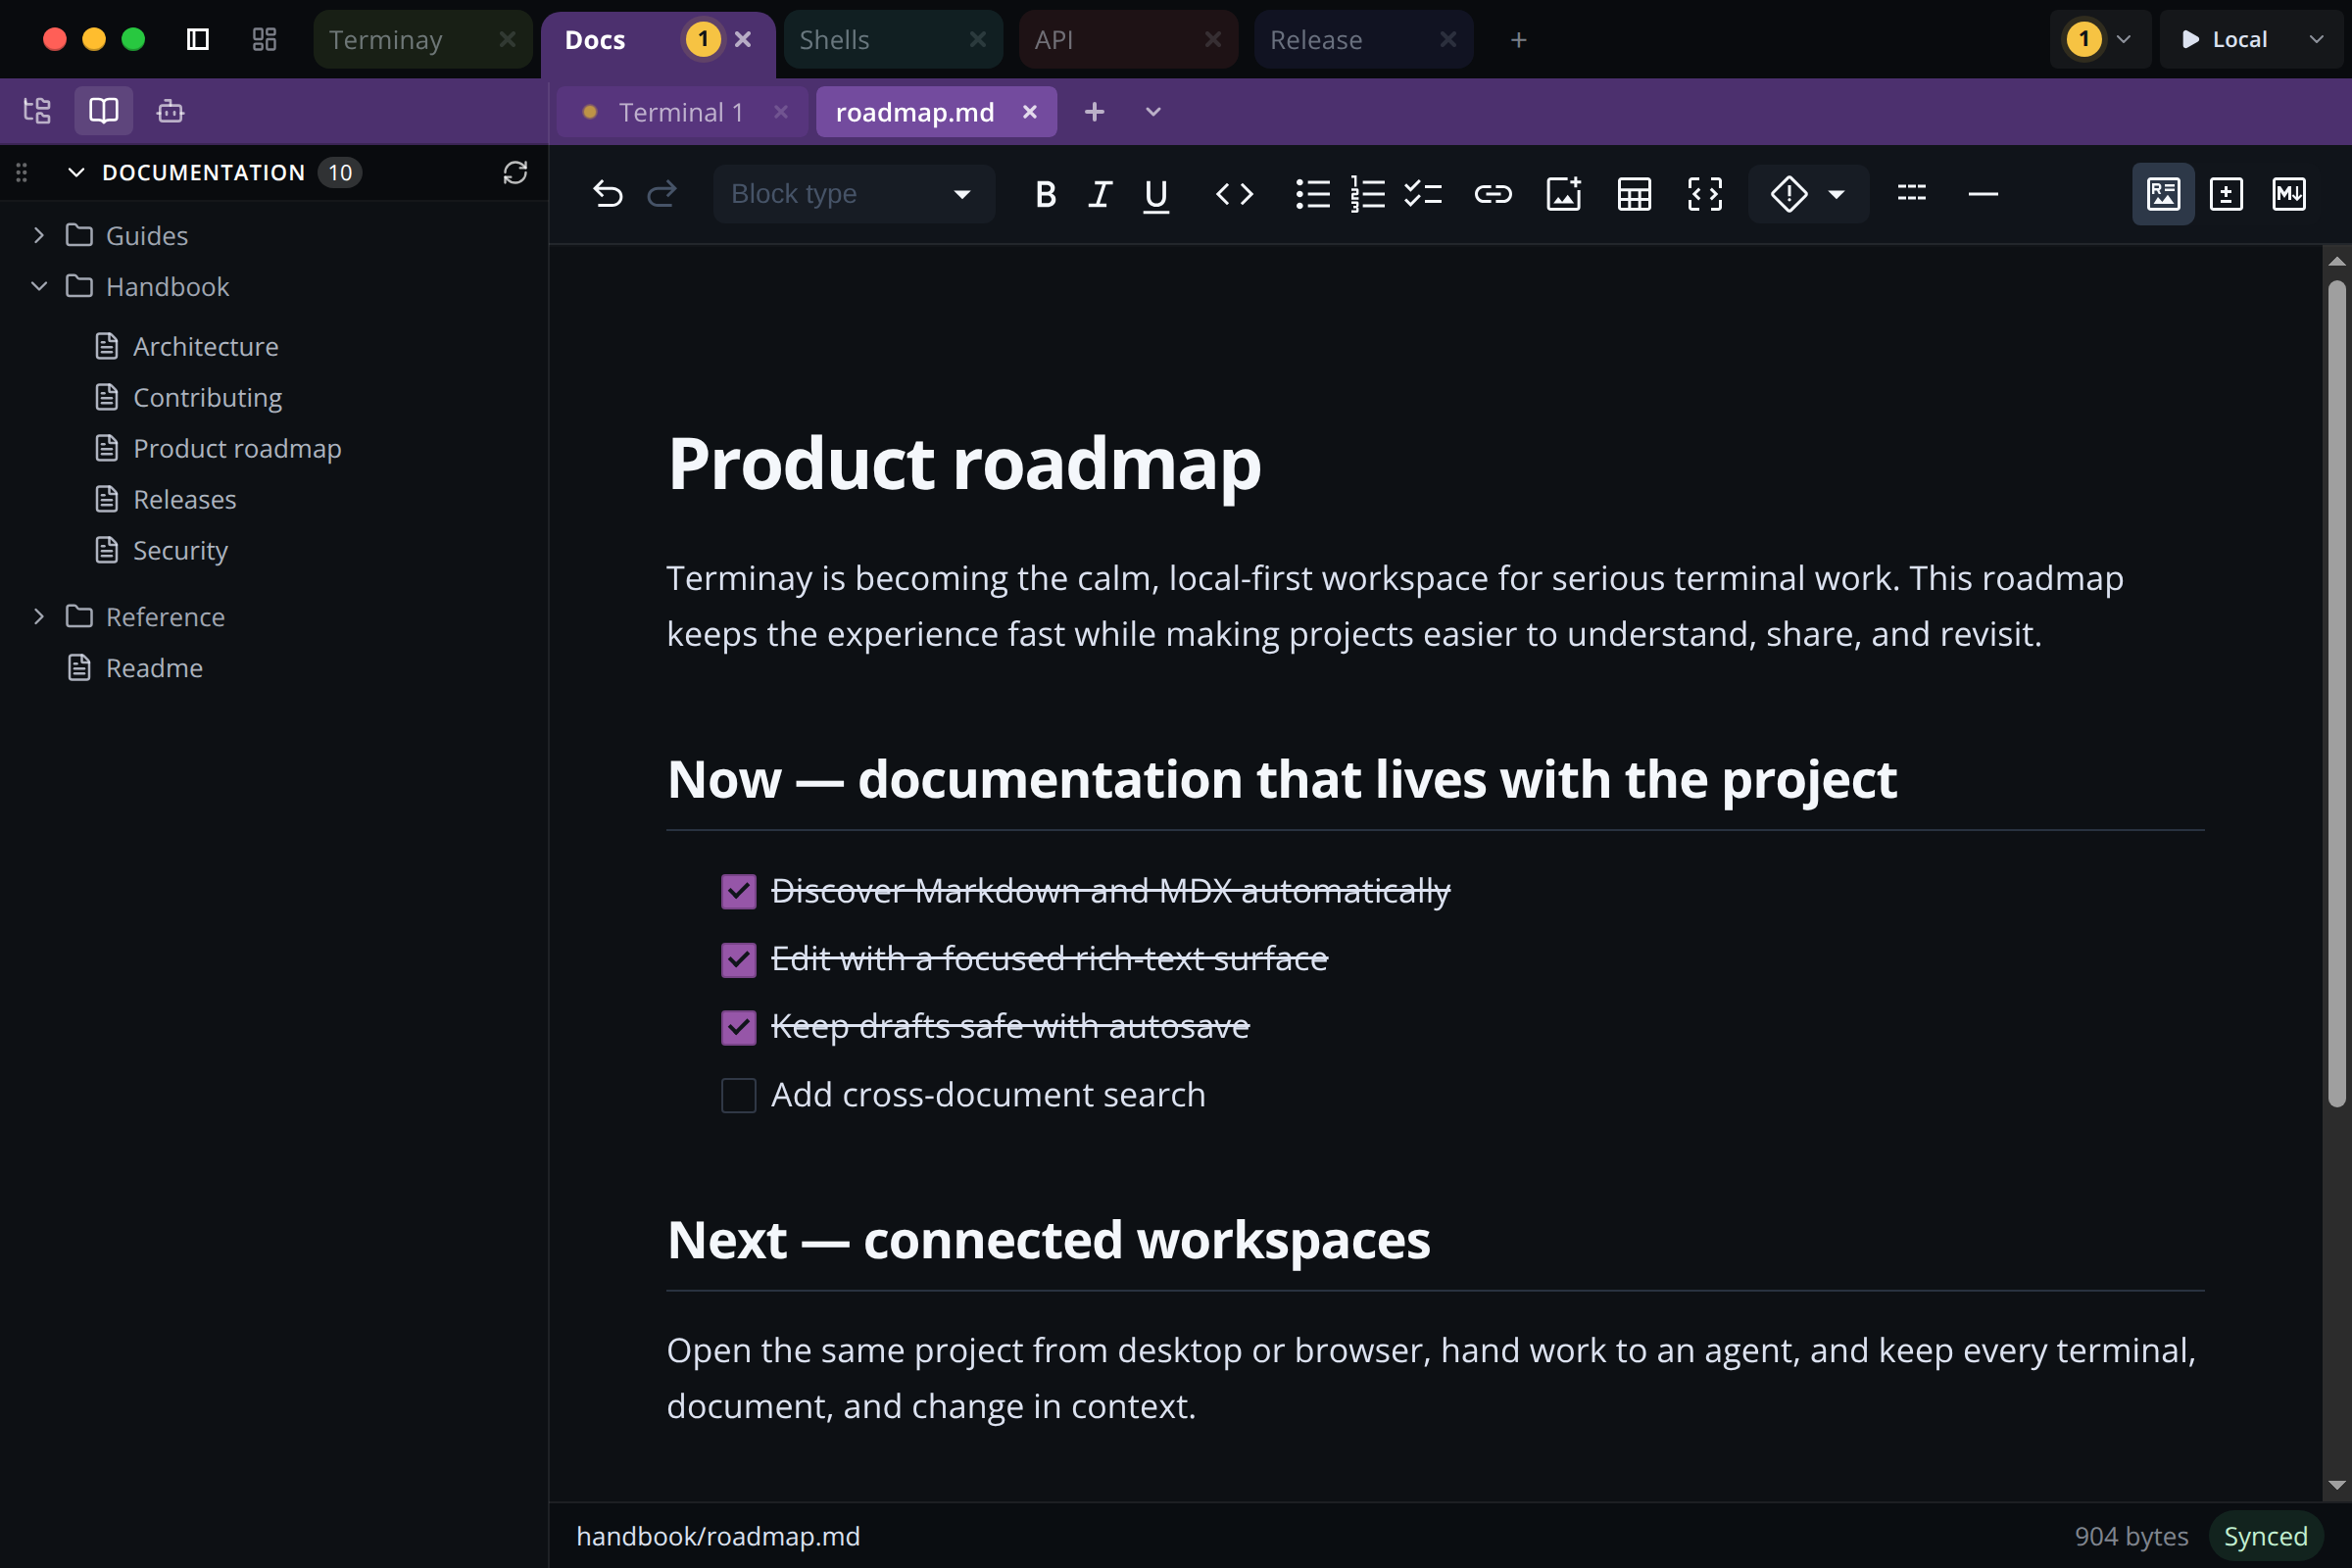The image size is (2352, 1568).
Task: Apply underline formatting
Action: coord(1156,194)
